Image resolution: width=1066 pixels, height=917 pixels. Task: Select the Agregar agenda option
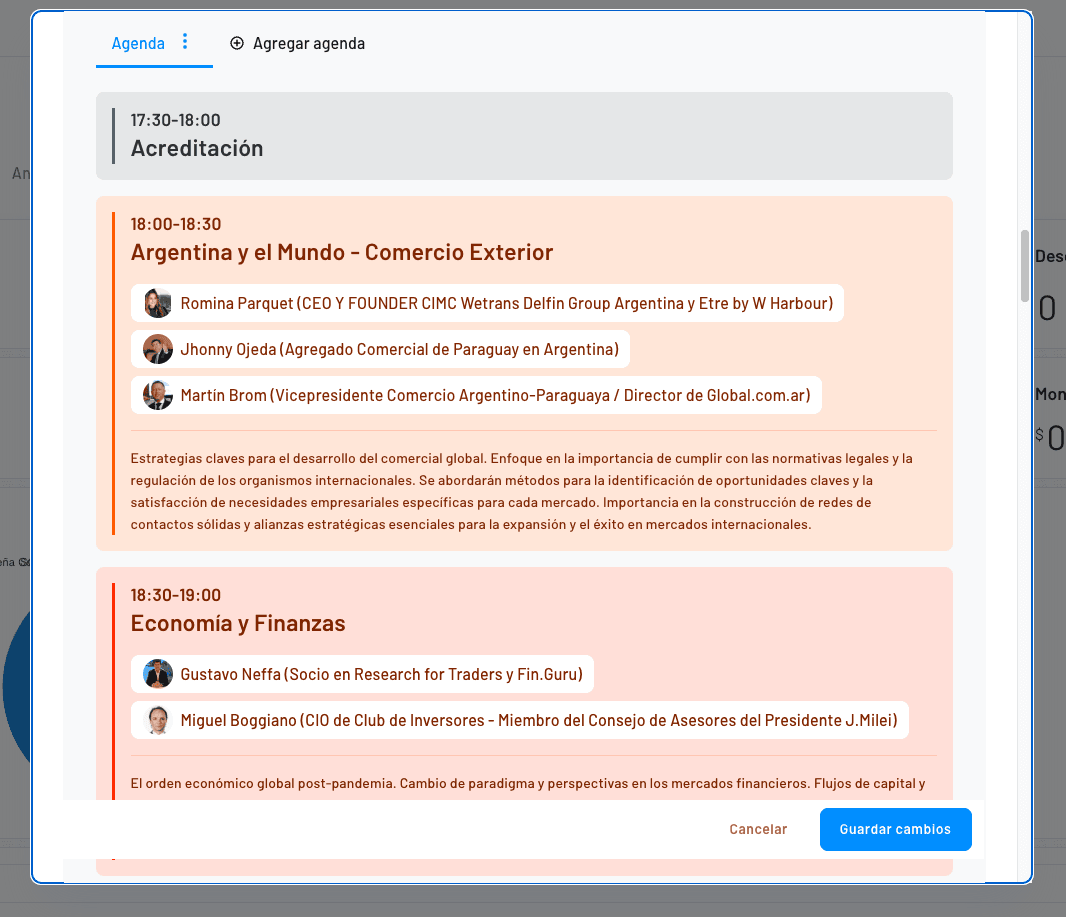tap(297, 43)
